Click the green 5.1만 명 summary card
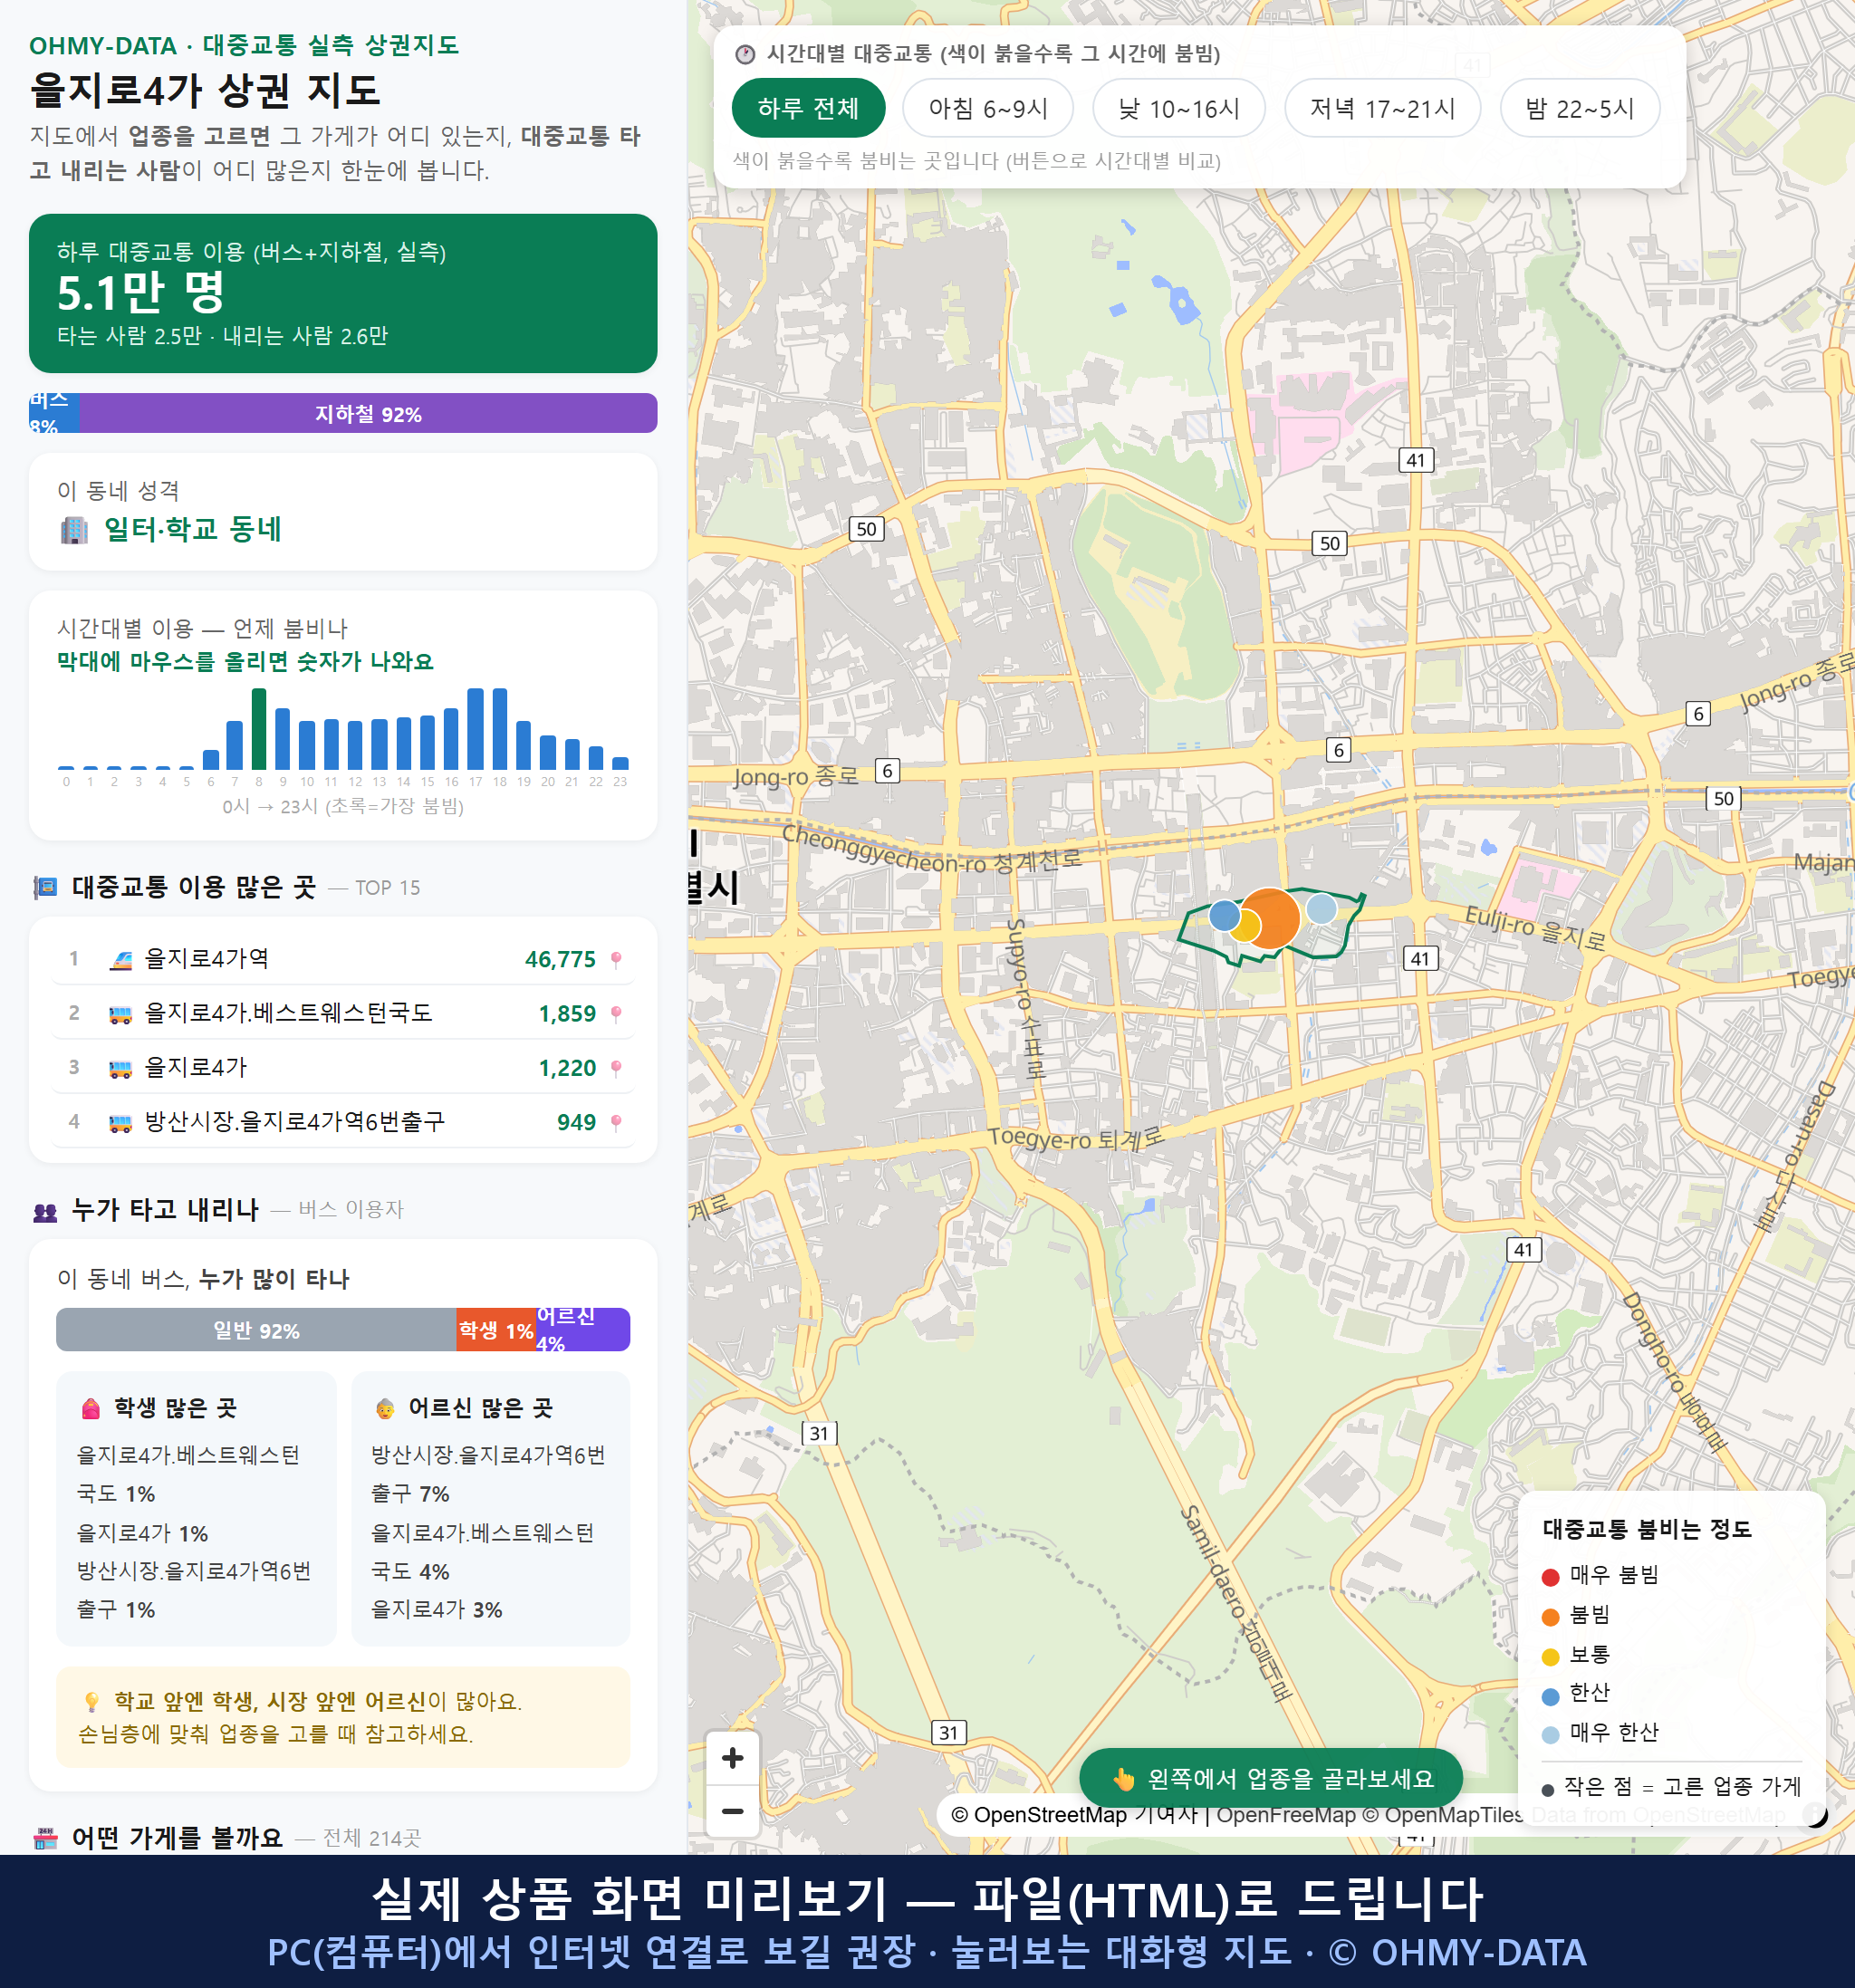The height and width of the screenshot is (1988, 1855). click(x=343, y=293)
